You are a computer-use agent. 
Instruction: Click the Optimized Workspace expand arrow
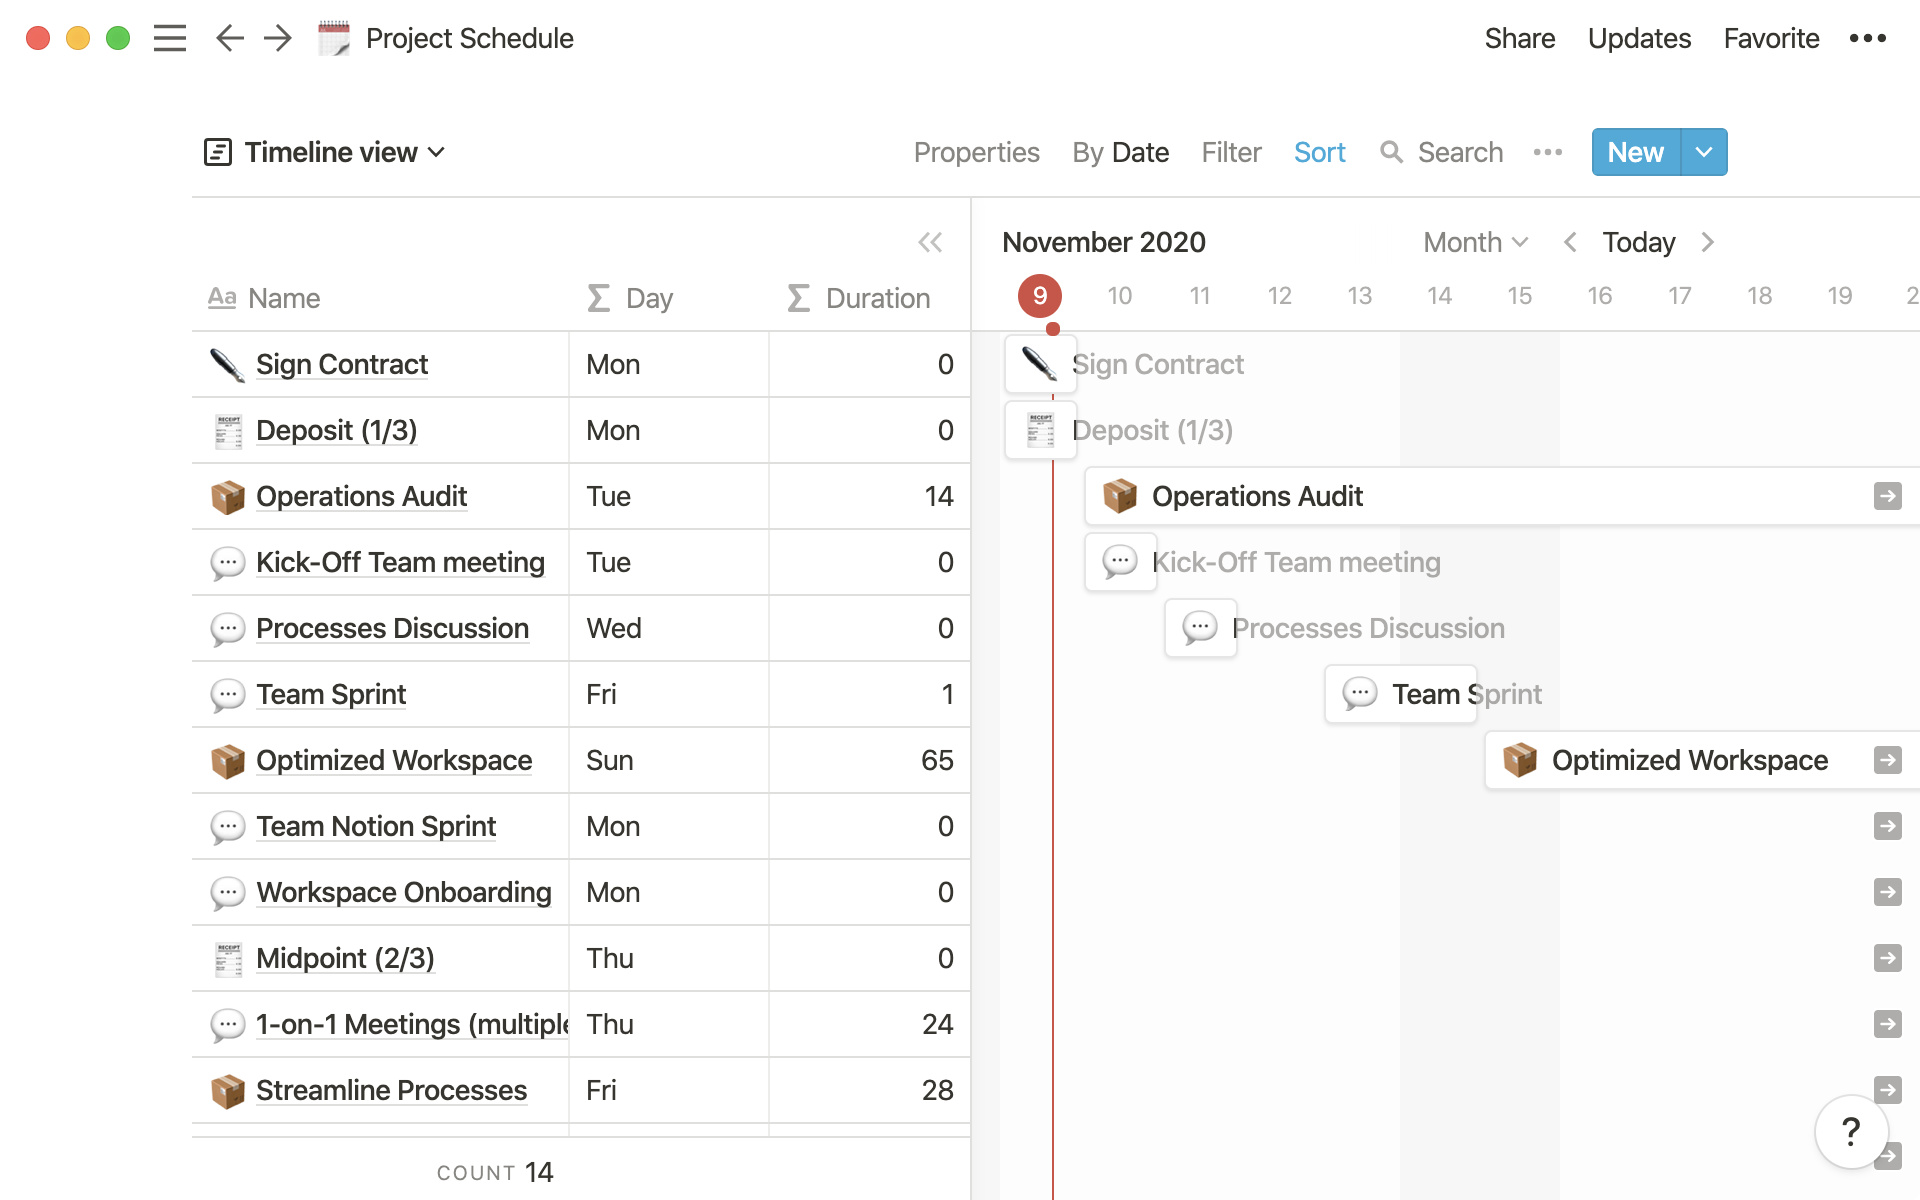tap(1887, 760)
